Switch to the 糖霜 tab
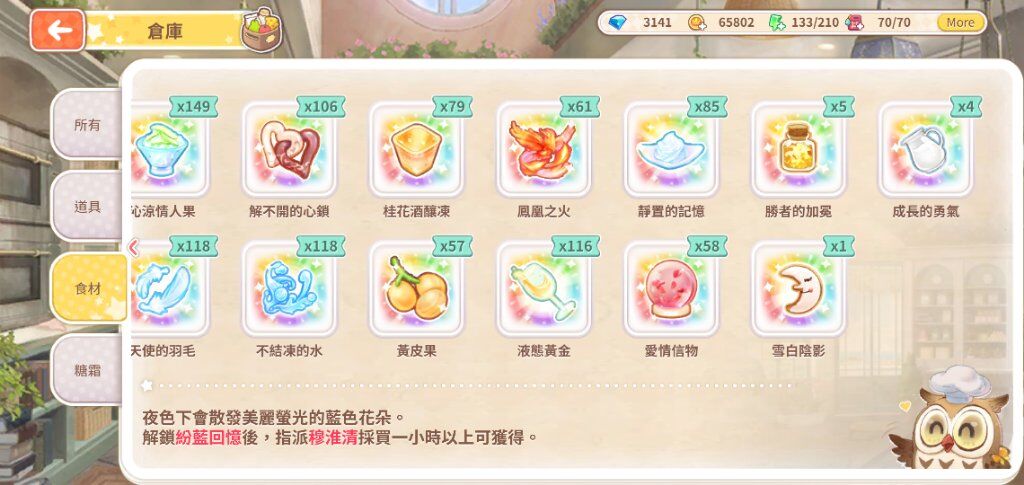 tap(88, 371)
